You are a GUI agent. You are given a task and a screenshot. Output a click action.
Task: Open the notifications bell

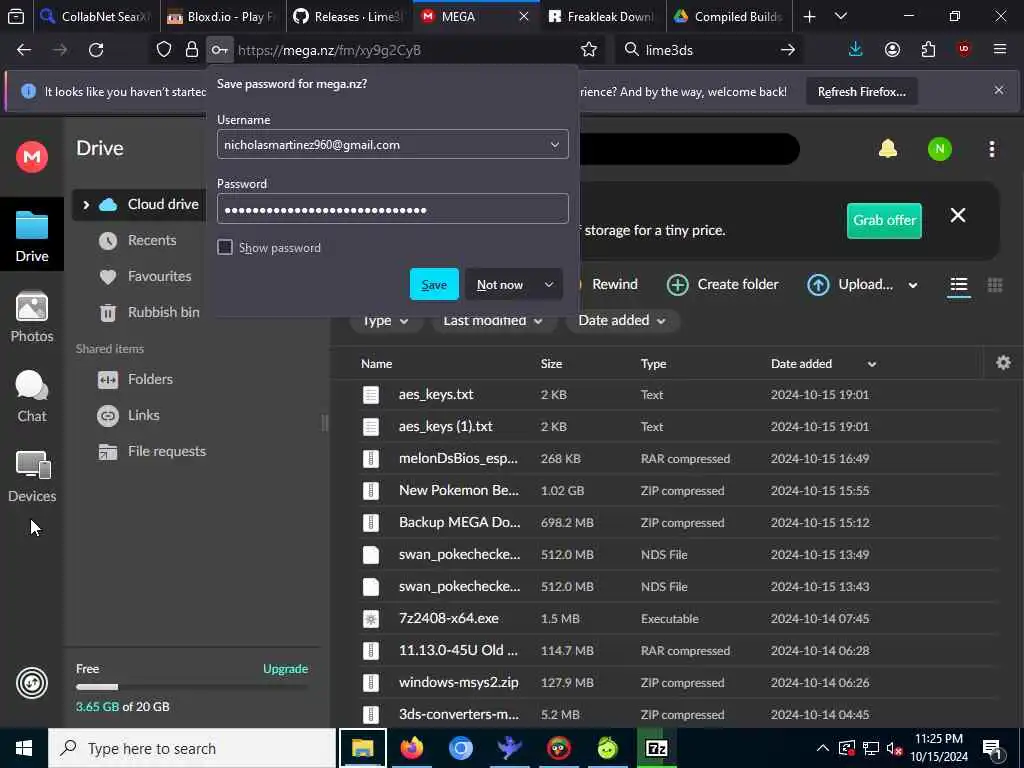point(888,149)
